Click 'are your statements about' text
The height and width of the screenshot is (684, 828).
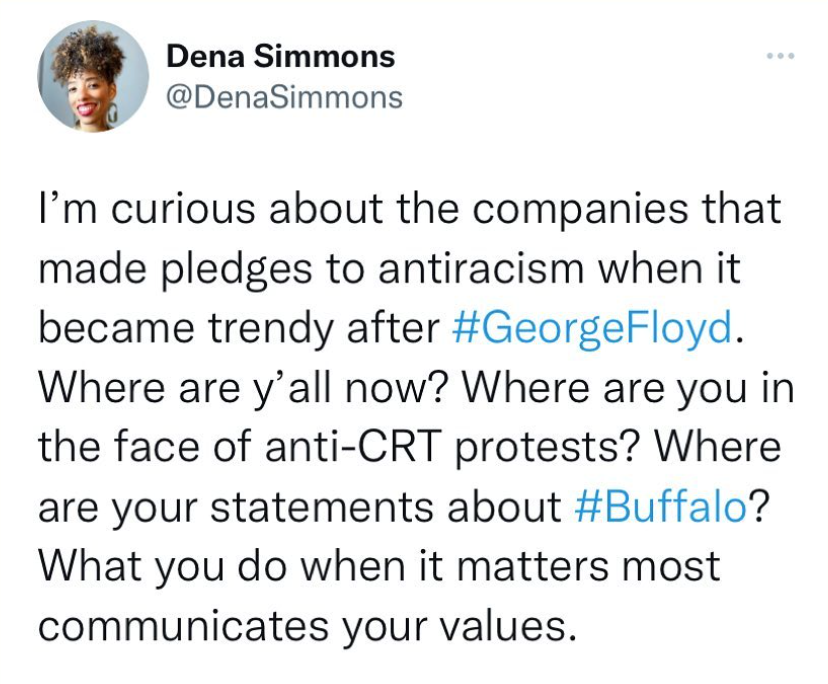tap(300, 507)
